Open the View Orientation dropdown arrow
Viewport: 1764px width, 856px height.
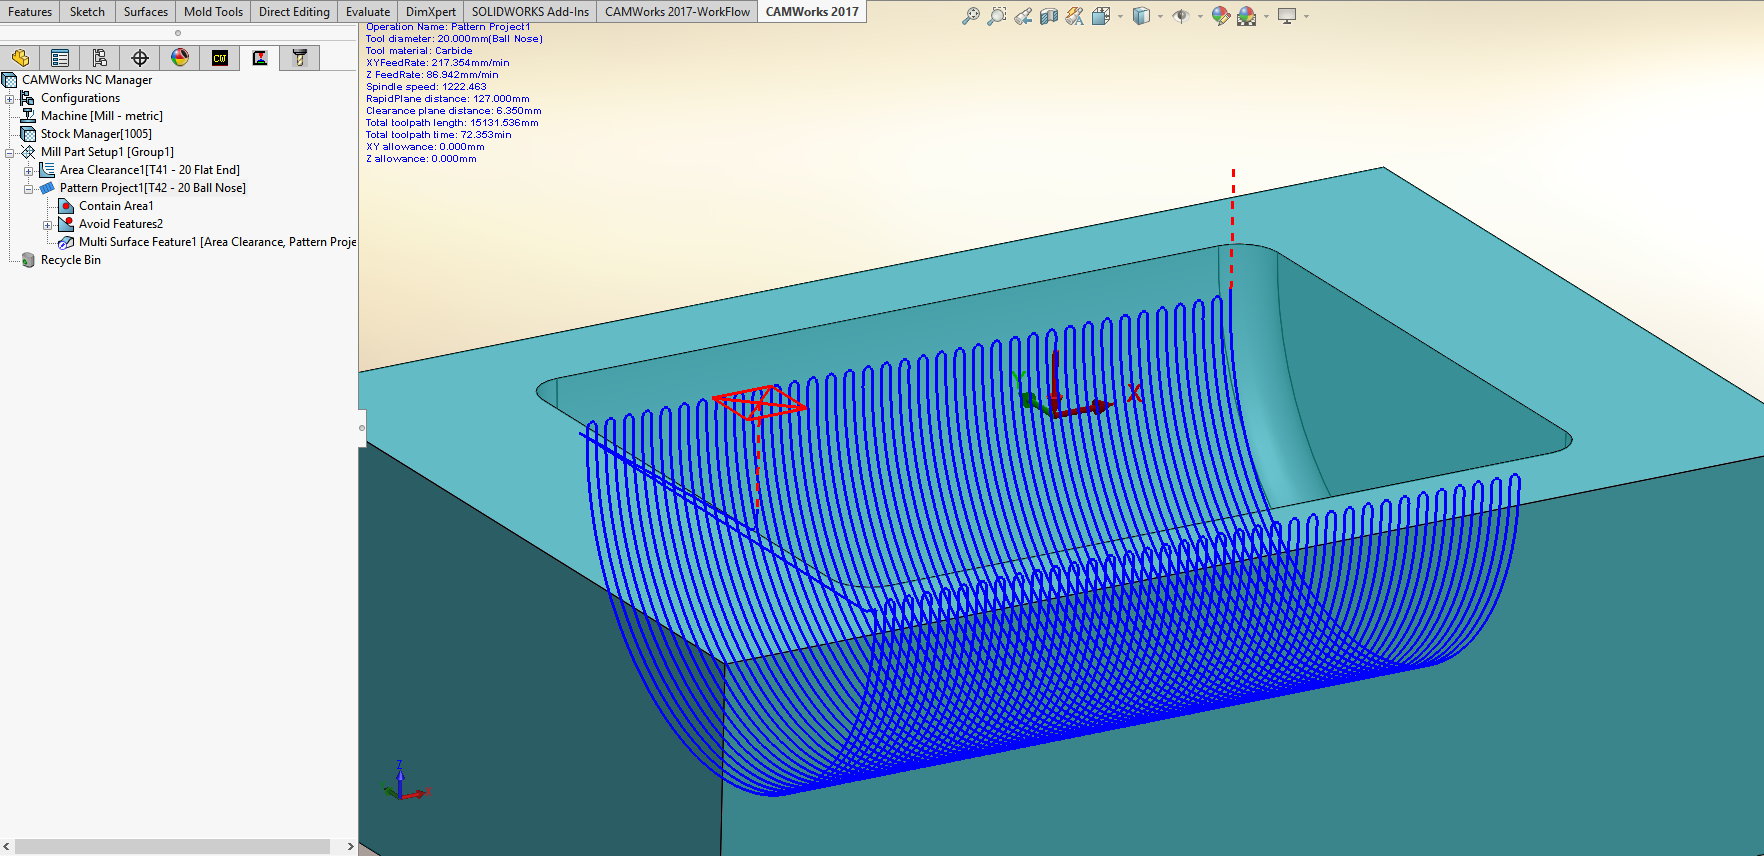pyautogui.click(x=1120, y=16)
